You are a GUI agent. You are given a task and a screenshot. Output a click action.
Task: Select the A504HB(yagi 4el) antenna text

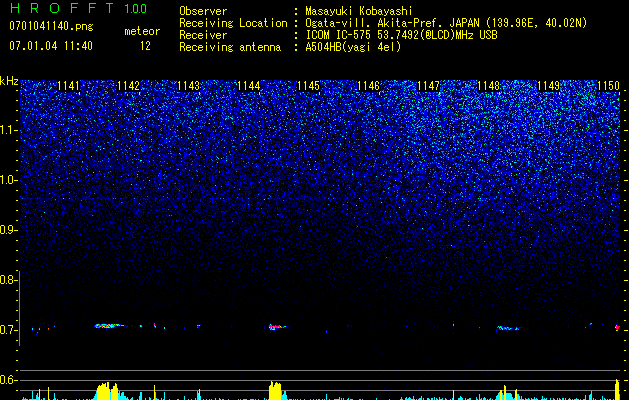353,47
